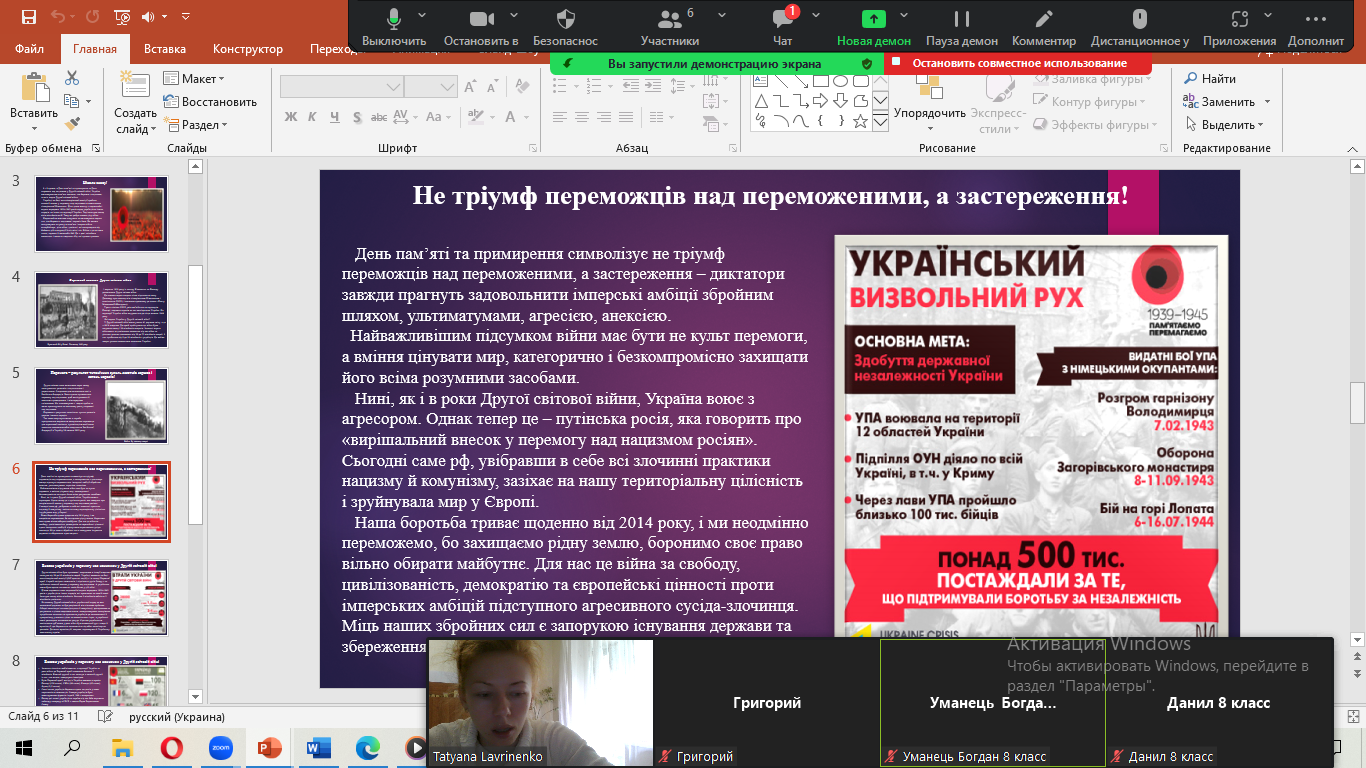Start Новая демонстрация screen share in Zoom

click(874, 26)
